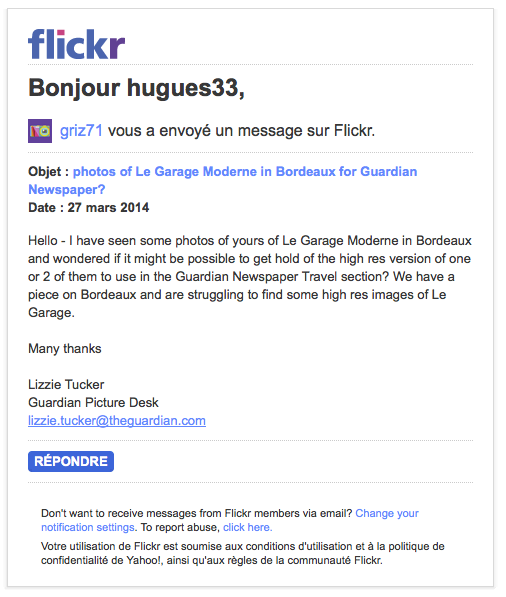
Task: Click the "Lizzie Tucker" signature name
Action: 66,385
